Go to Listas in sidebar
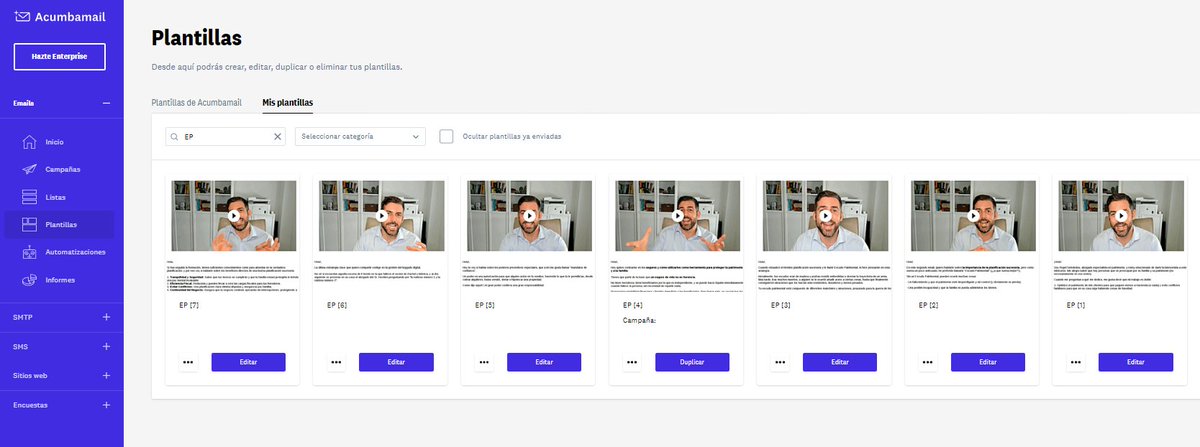Viewport: 1200px width, 447px height. pyautogui.click(x=55, y=197)
